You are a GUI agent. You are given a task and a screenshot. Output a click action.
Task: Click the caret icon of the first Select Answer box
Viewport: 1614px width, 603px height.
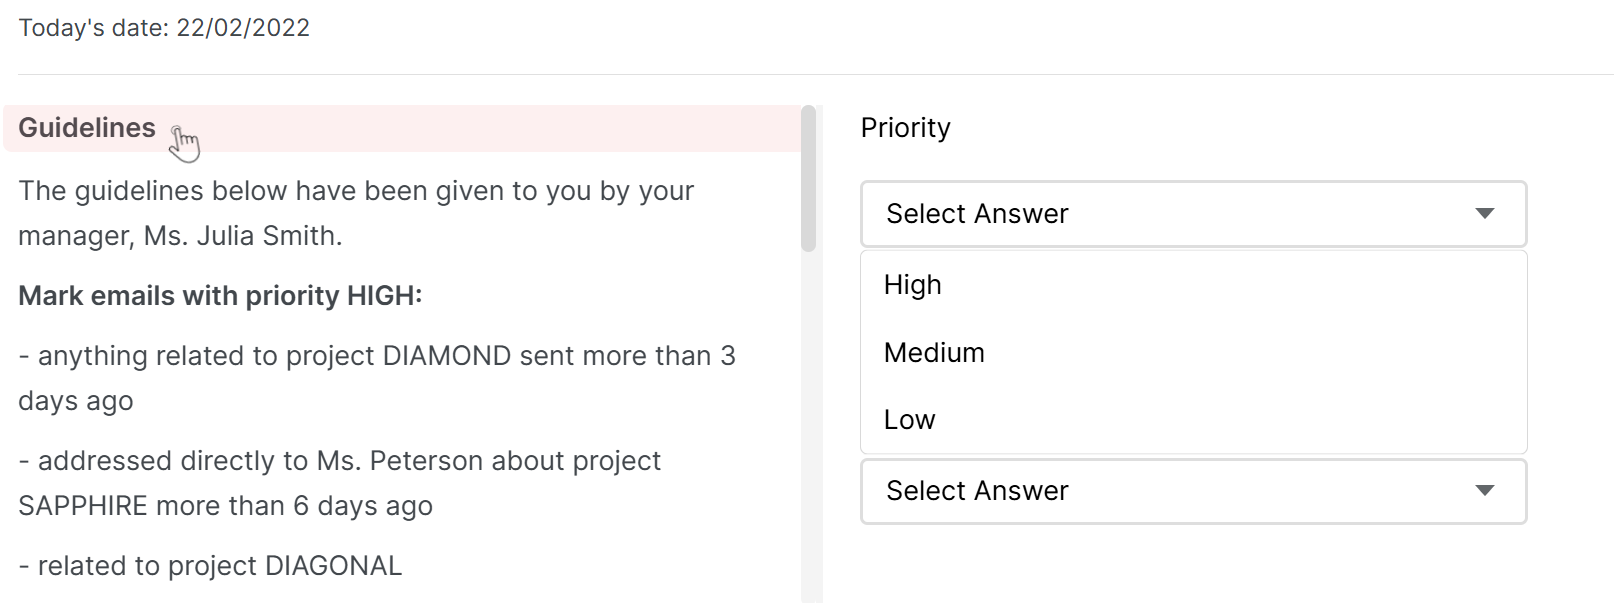click(x=1485, y=213)
